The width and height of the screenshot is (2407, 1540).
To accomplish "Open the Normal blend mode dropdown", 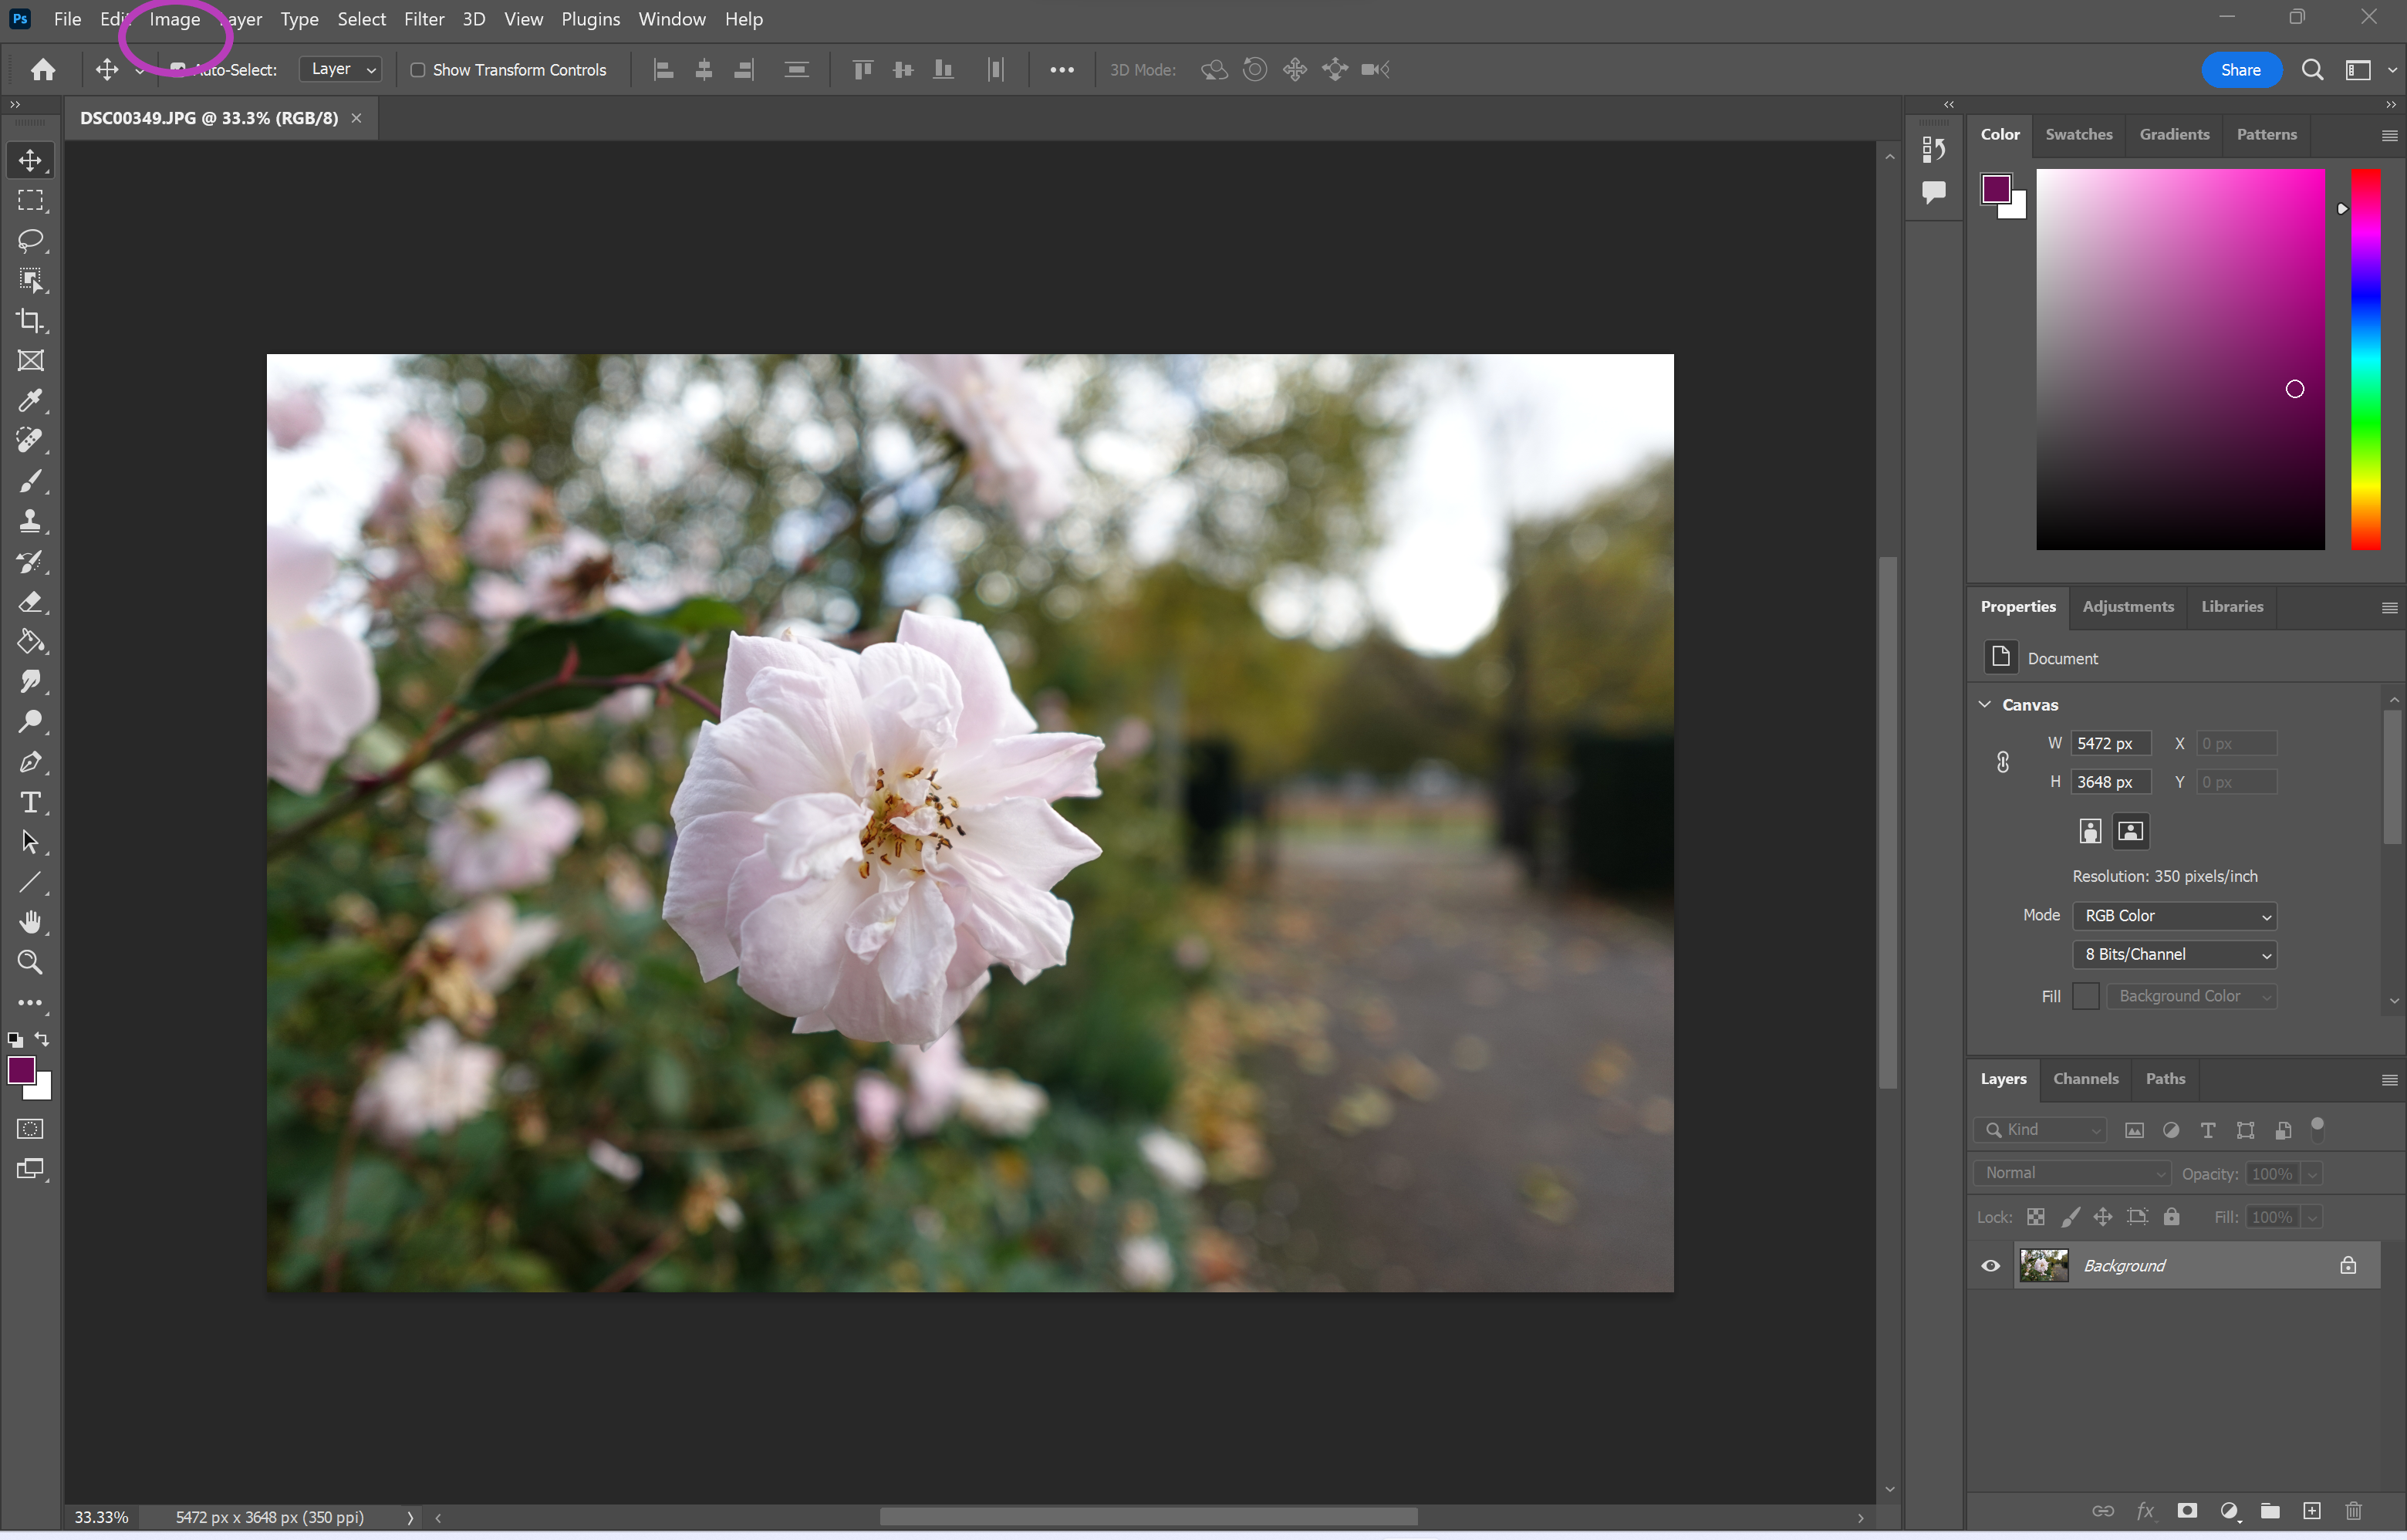I will click(x=2071, y=1173).
